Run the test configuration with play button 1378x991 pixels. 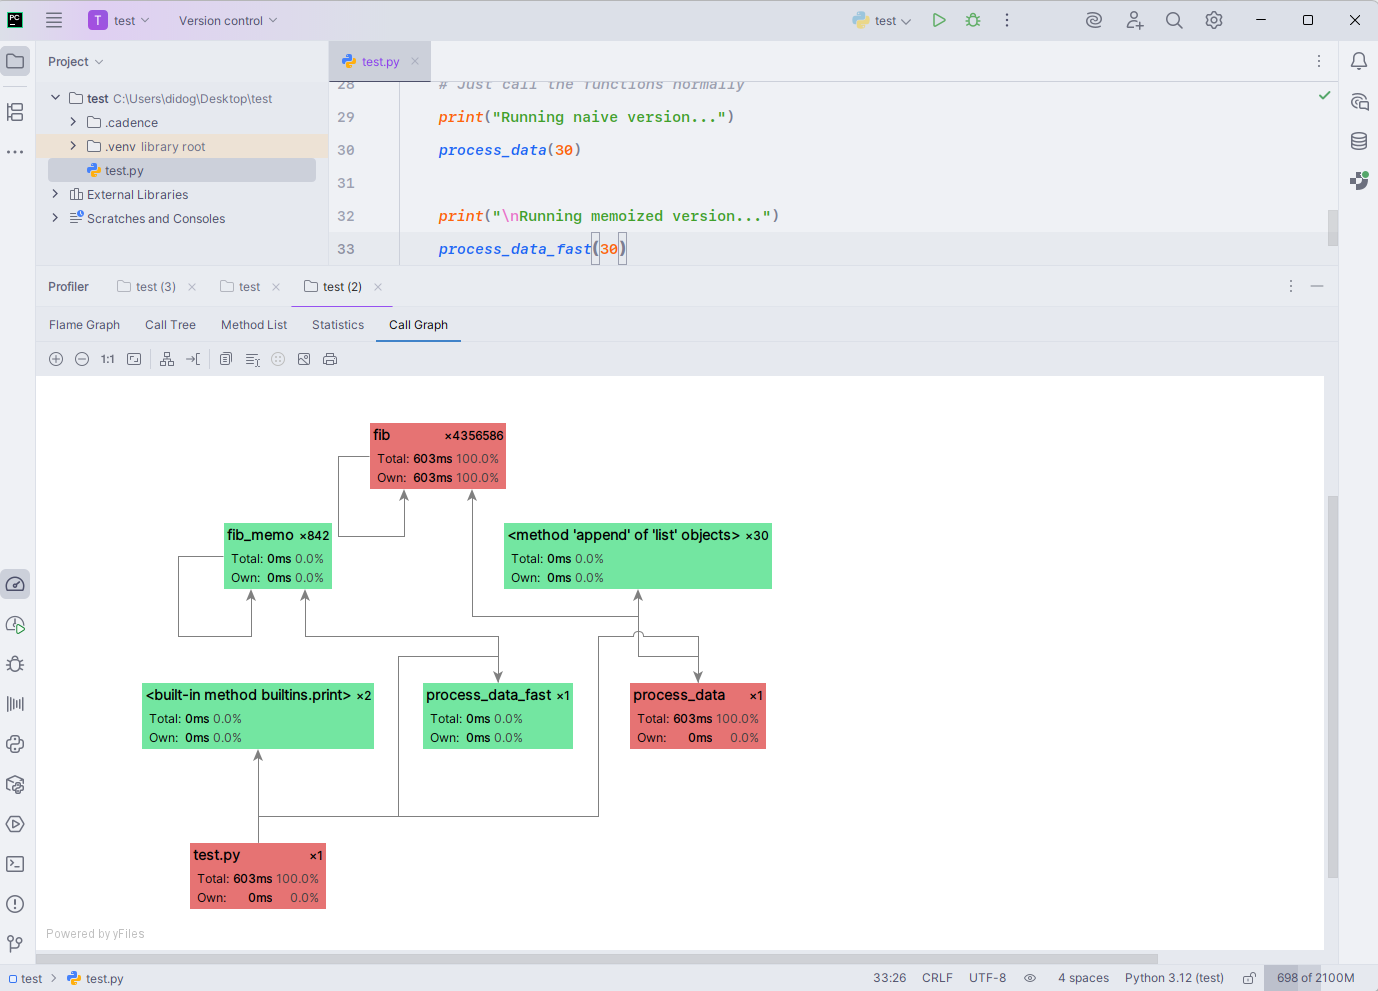(x=939, y=20)
